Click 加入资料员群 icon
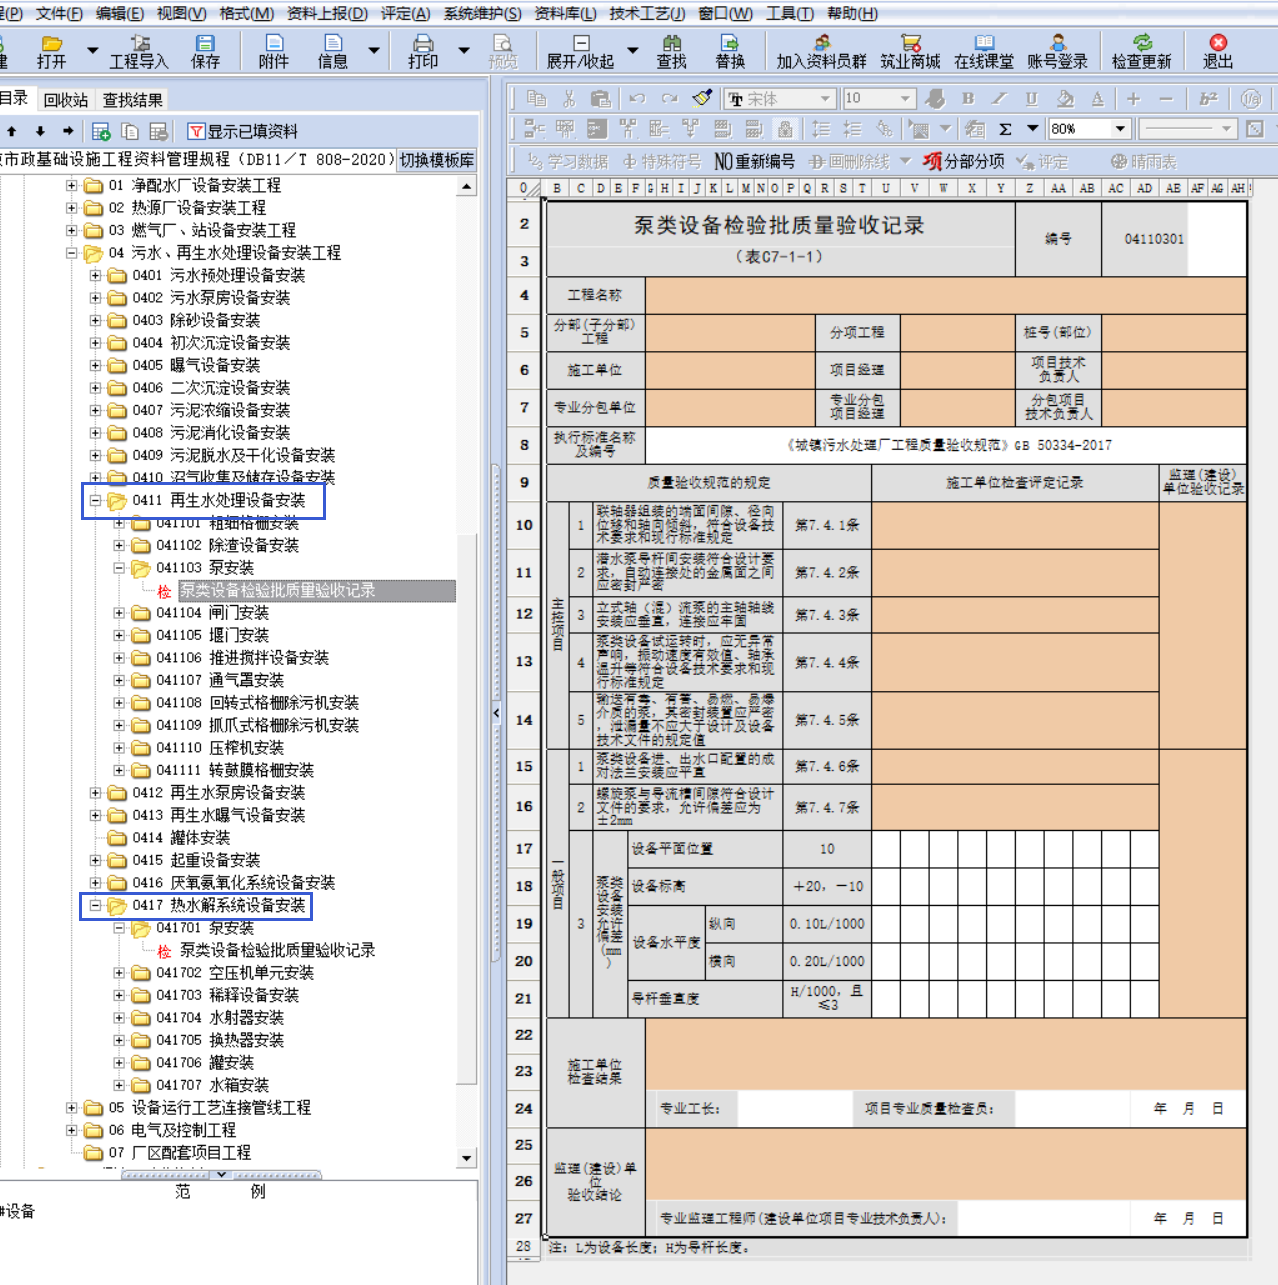The height and width of the screenshot is (1285, 1278). click(822, 43)
